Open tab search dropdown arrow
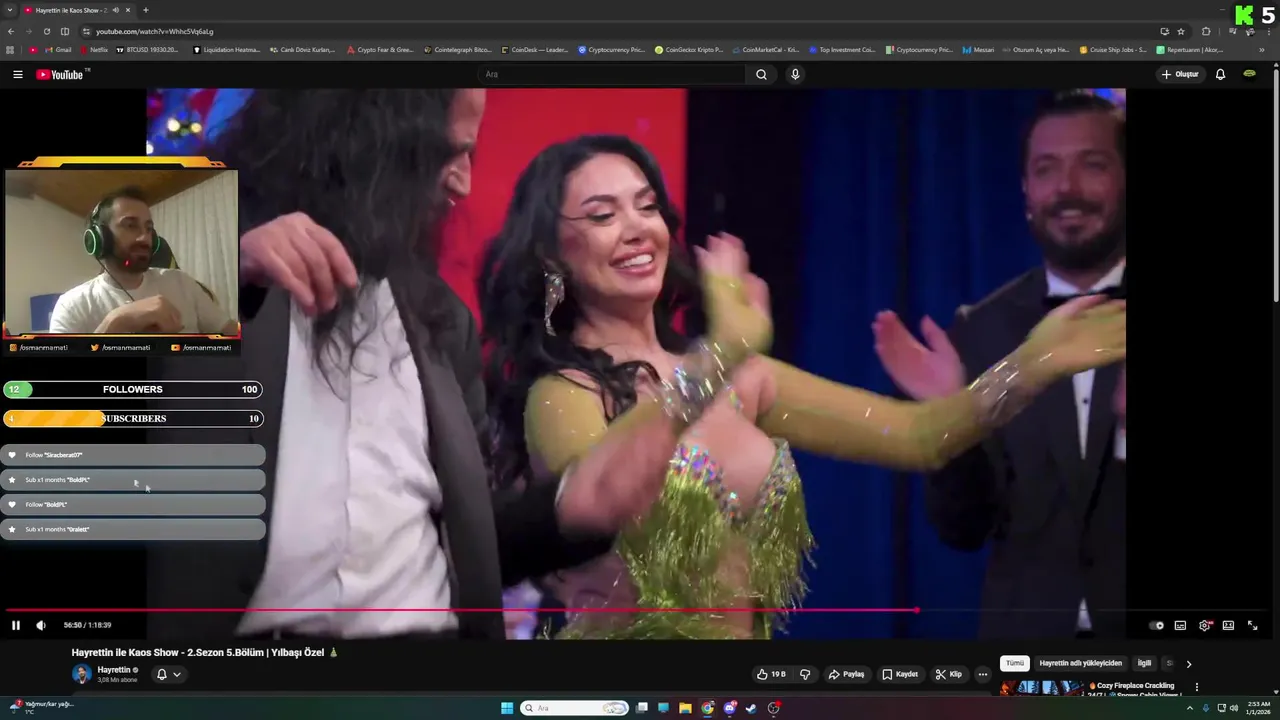This screenshot has width=1280, height=720. point(10,10)
